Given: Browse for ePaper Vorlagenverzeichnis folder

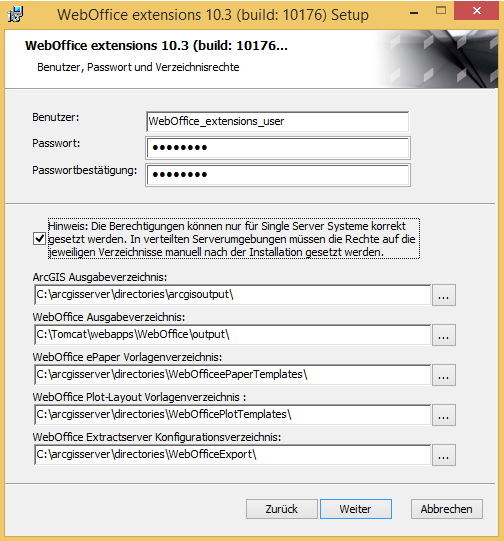Looking at the screenshot, I should coord(444,375).
